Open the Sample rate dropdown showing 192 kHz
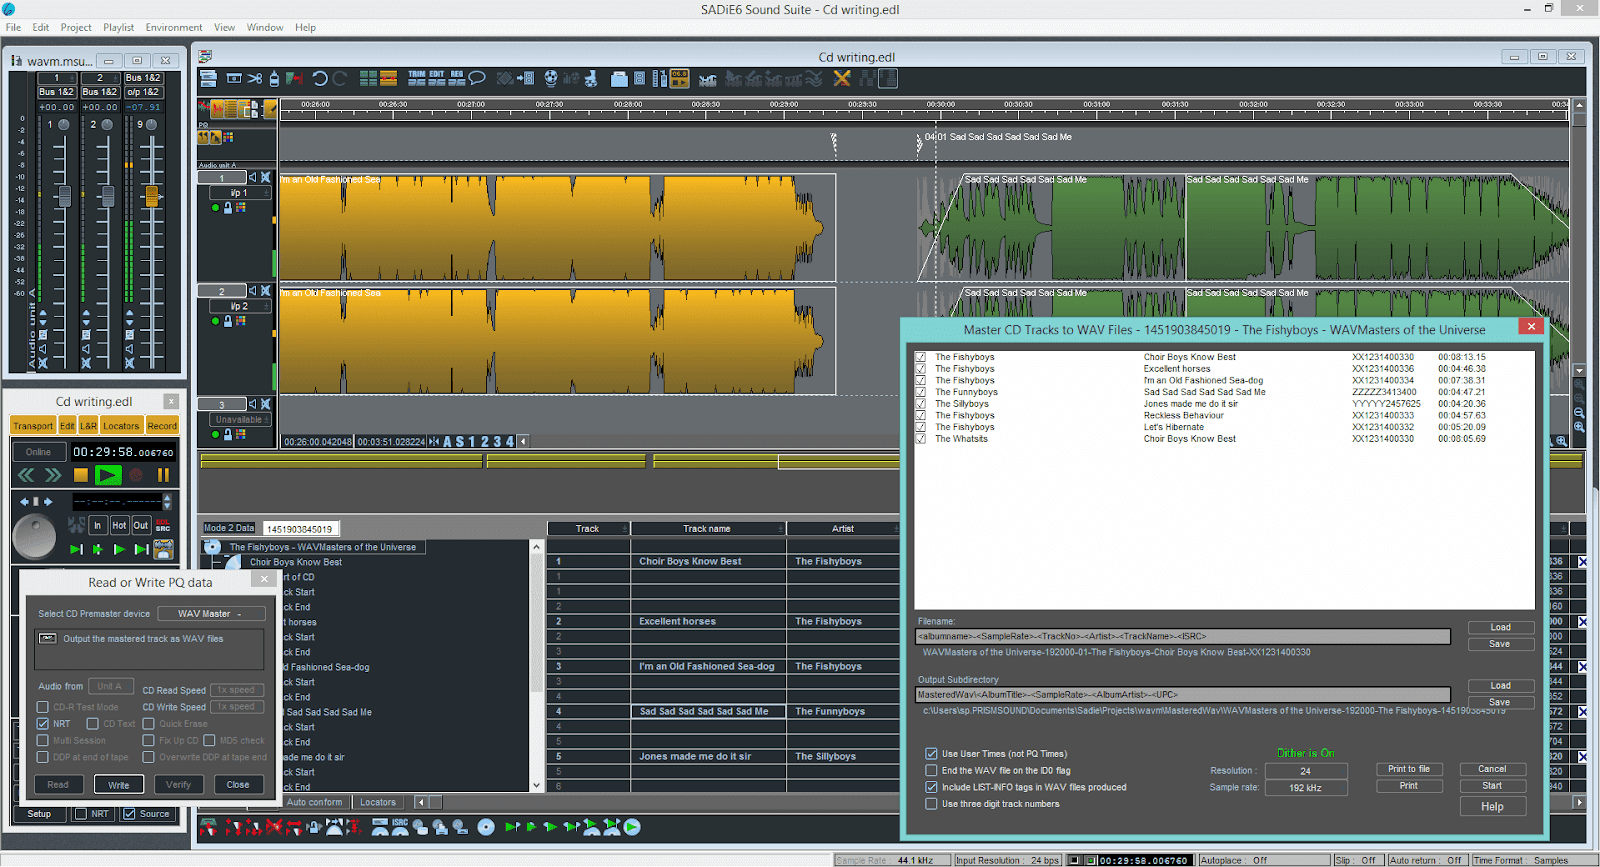This screenshot has height=867, width=1600. pyautogui.click(x=1305, y=788)
